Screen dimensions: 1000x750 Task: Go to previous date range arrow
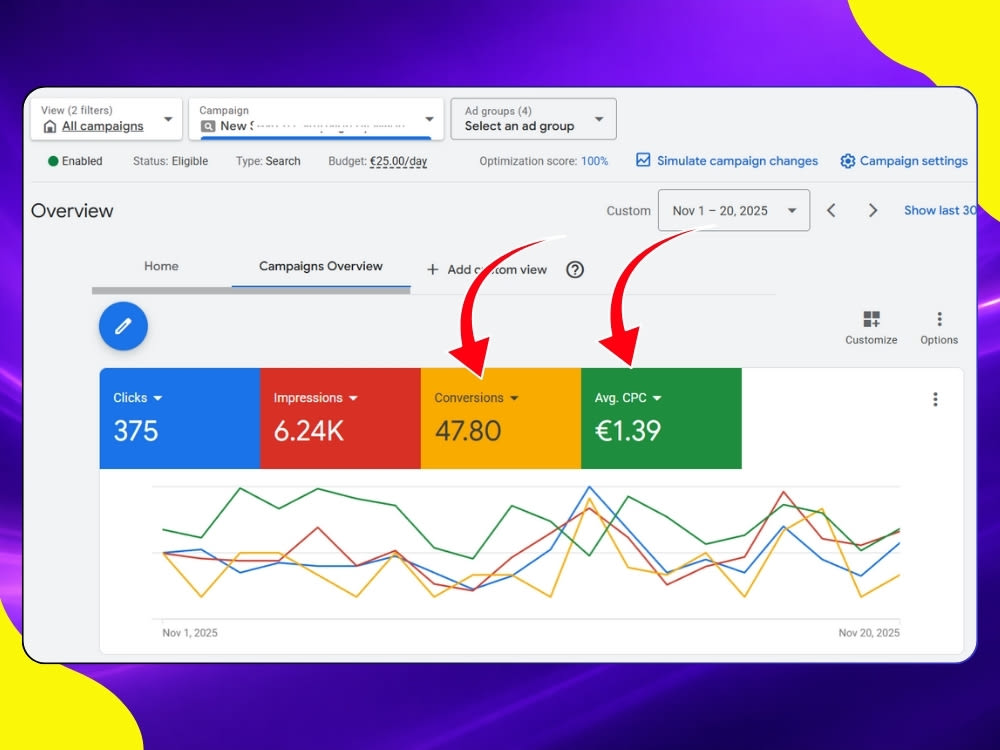831,210
